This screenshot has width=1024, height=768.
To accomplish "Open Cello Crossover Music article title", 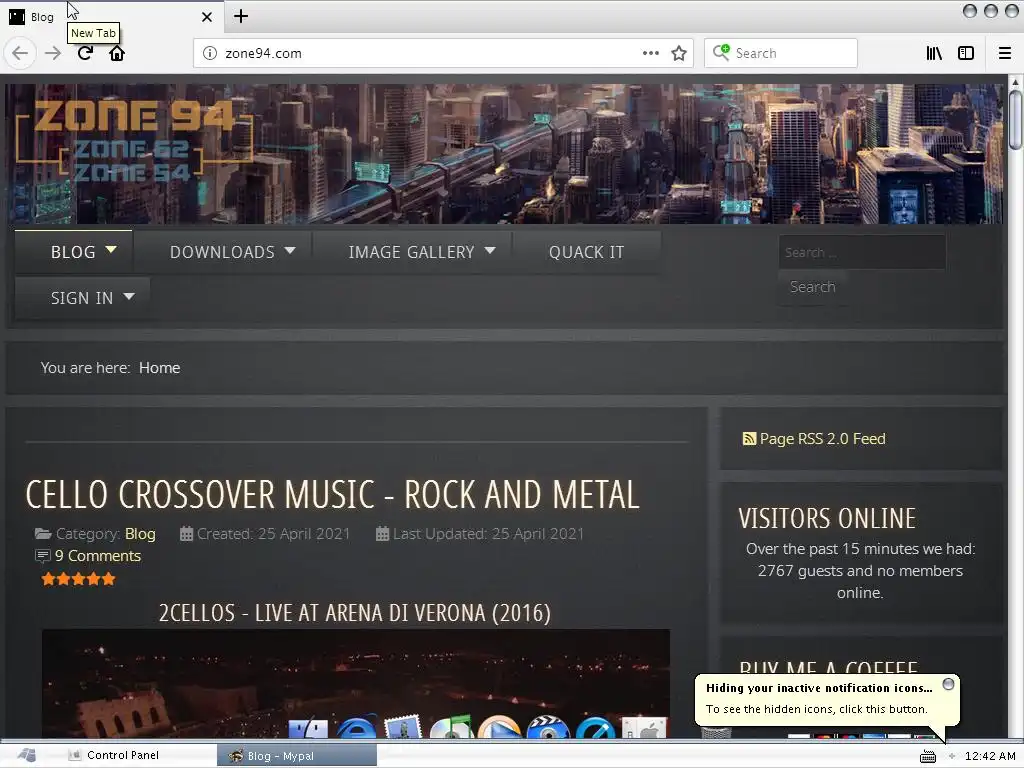I will pyautogui.click(x=332, y=494).
